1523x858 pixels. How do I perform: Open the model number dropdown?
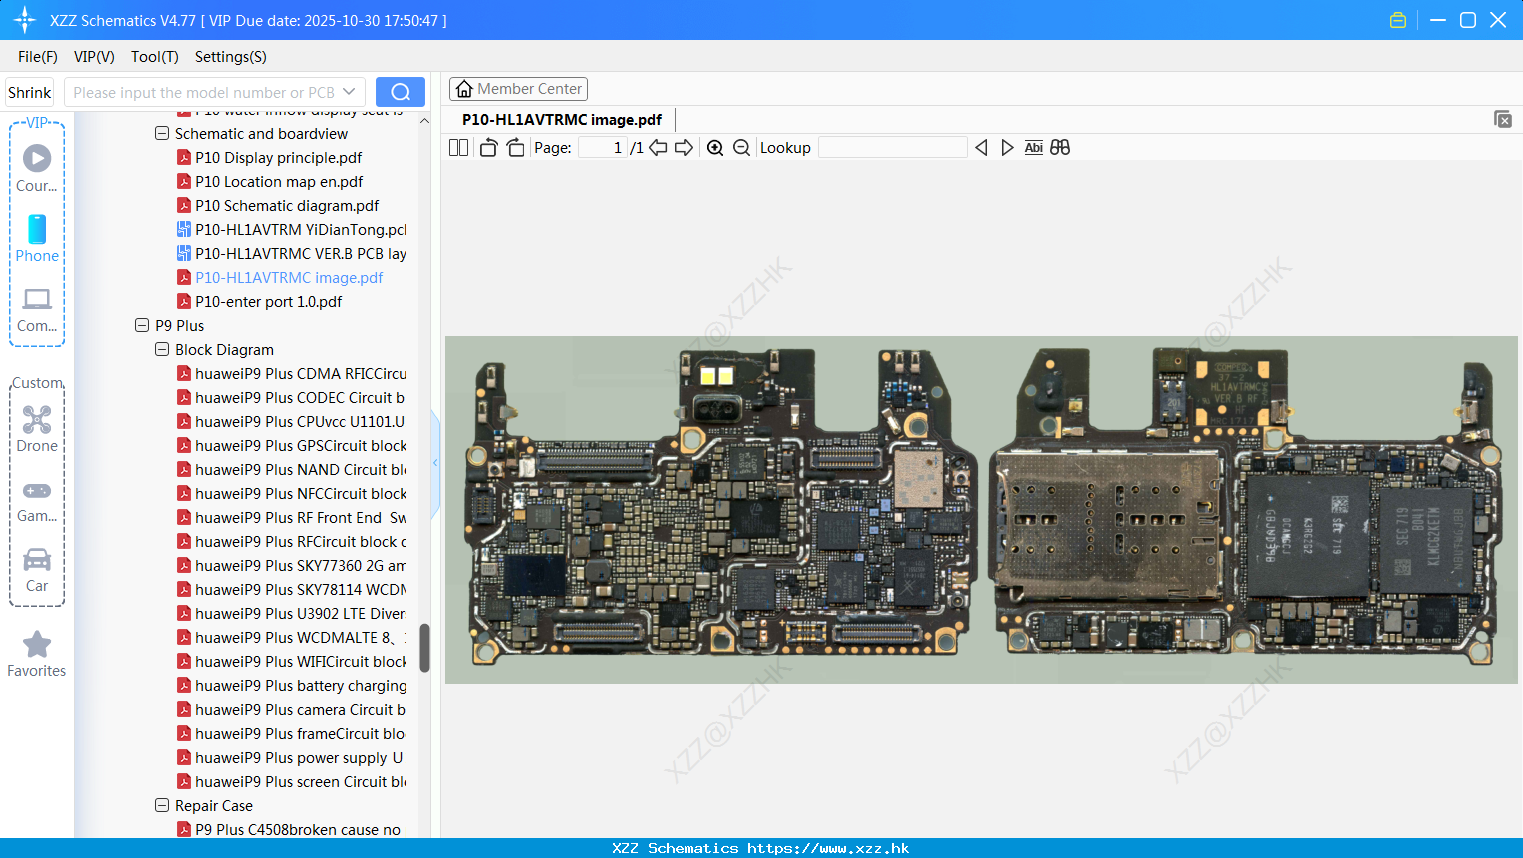click(x=349, y=91)
